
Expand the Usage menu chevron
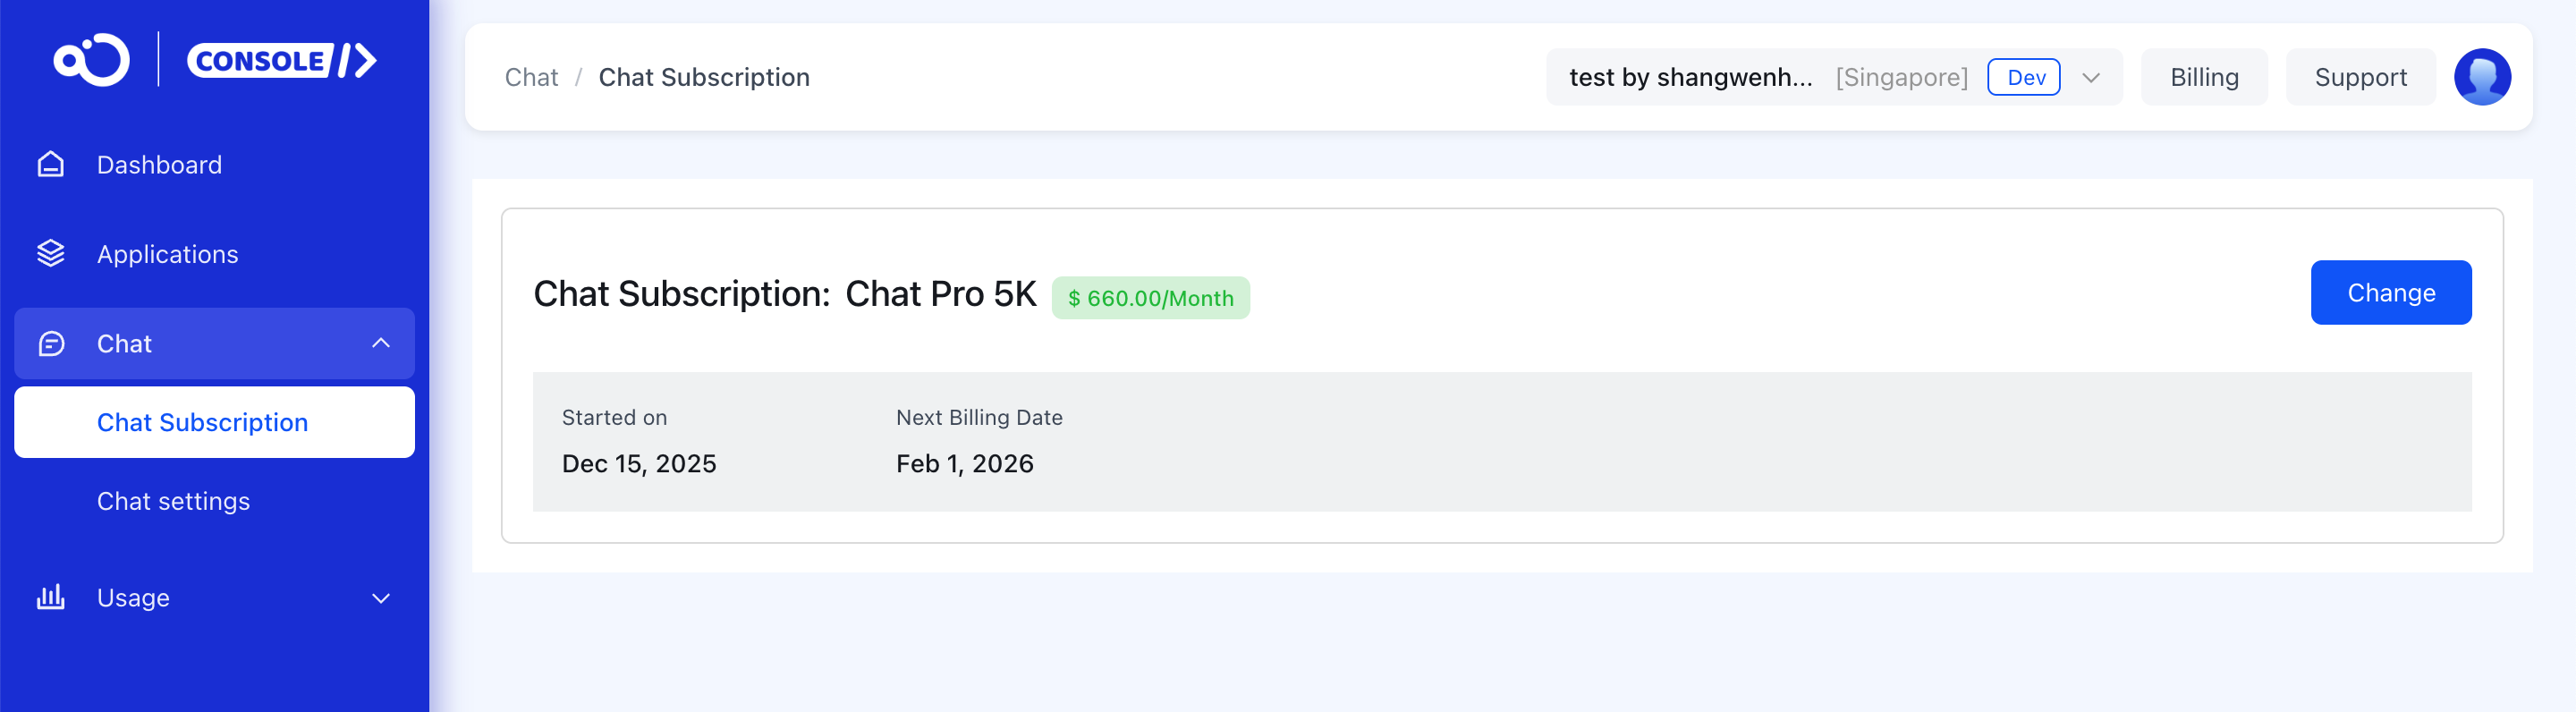point(381,598)
